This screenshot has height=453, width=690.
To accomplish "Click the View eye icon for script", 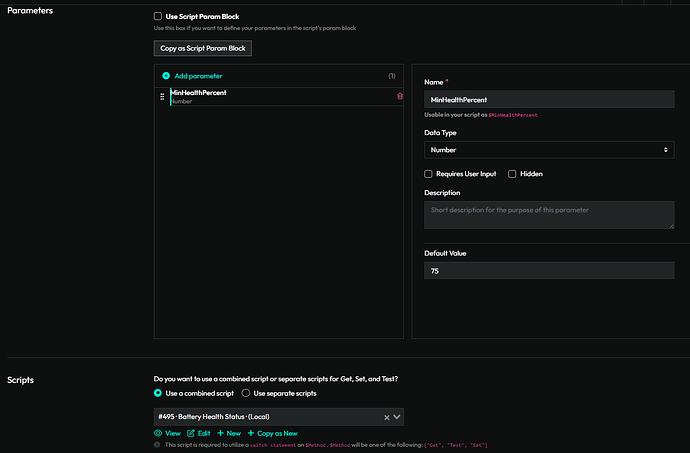I will point(158,432).
